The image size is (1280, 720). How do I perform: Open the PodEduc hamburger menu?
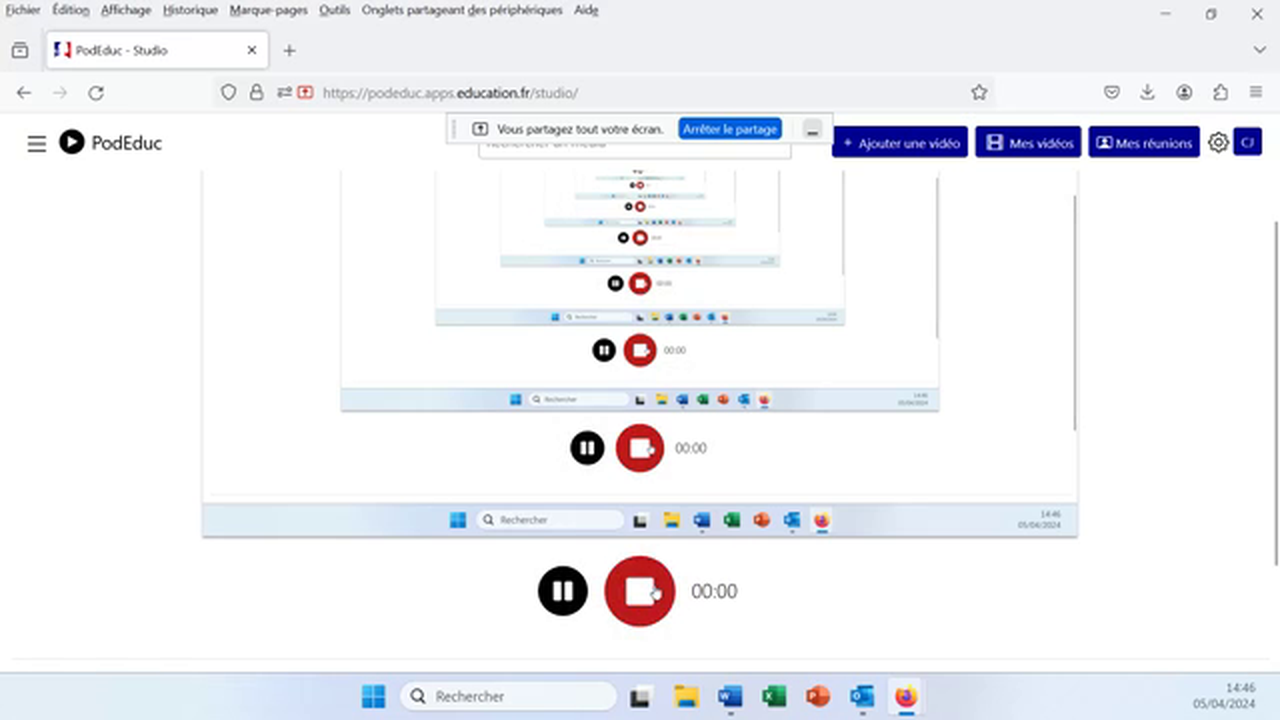click(37, 143)
